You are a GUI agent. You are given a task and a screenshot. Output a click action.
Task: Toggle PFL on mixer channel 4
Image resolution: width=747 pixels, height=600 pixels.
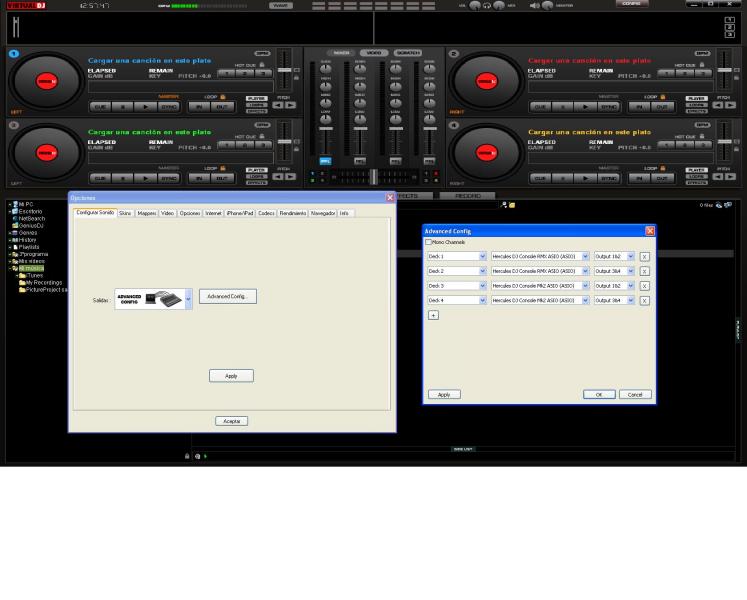429,161
